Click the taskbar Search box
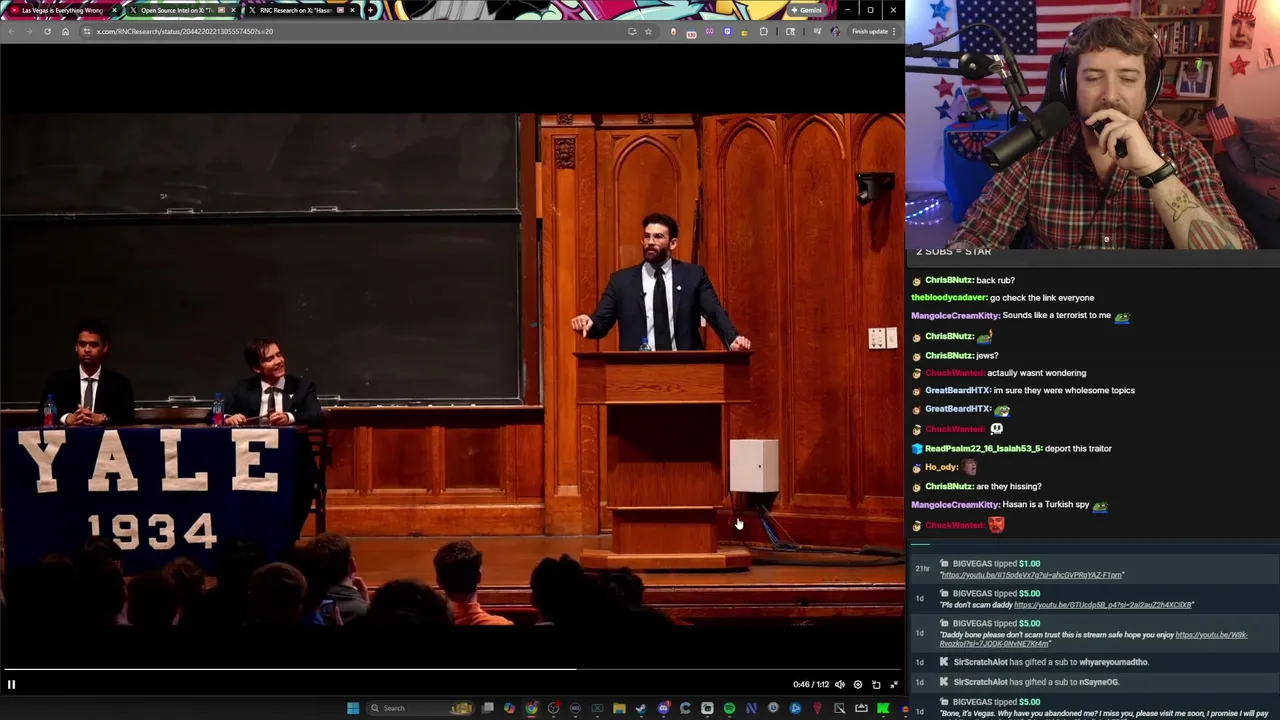1280x720 pixels. pyautogui.click(x=420, y=708)
